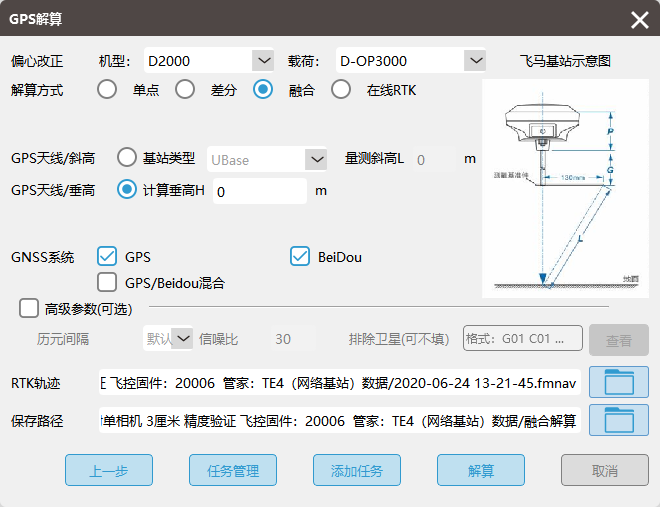This screenshot has width=660, height=507.
Task: Toggle the BeiDou checkbox
Action: pyautogui.click(x=300, y=257)
